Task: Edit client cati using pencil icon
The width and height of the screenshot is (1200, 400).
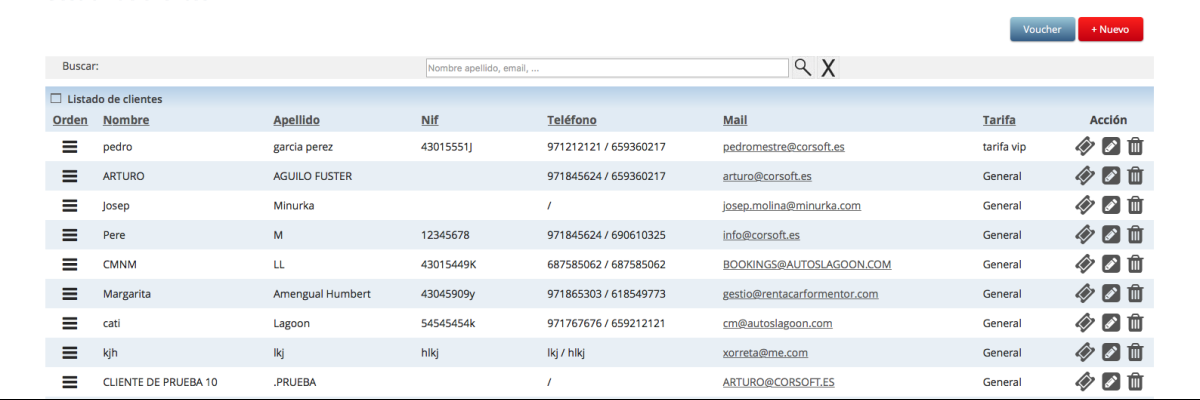Action: pos(1110,323)
